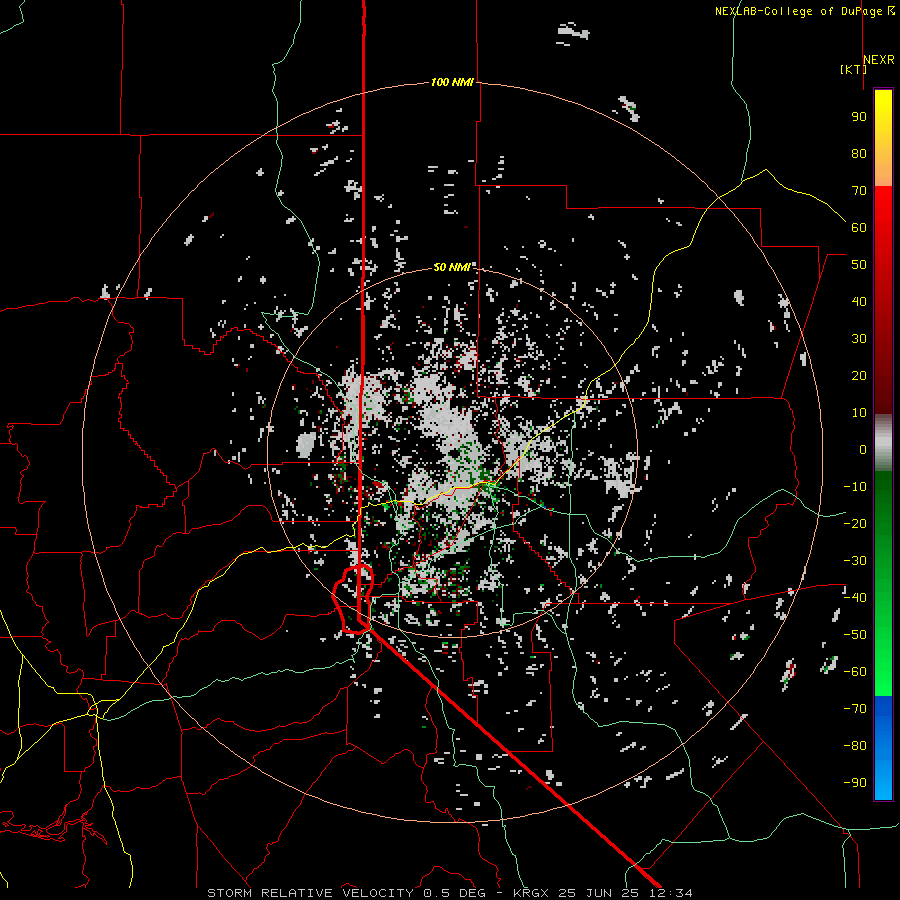Click the [KT] units label
The width and height of the screenshot is (900, 900).
854,69
